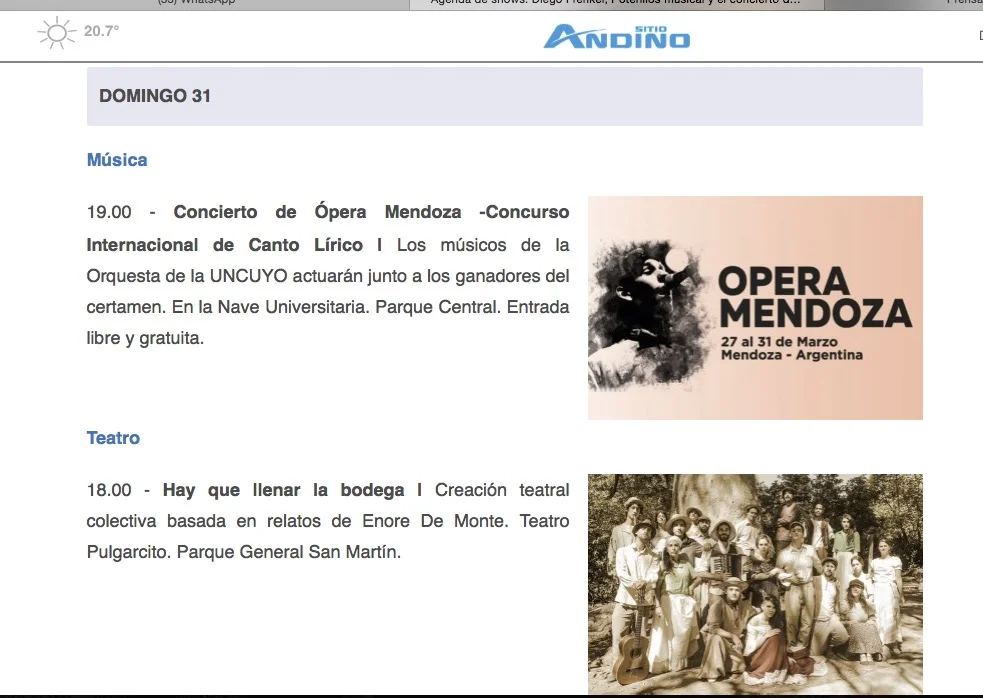Click the text 'Parque General San Martín'
983x698 pixels.
(287, 552)
